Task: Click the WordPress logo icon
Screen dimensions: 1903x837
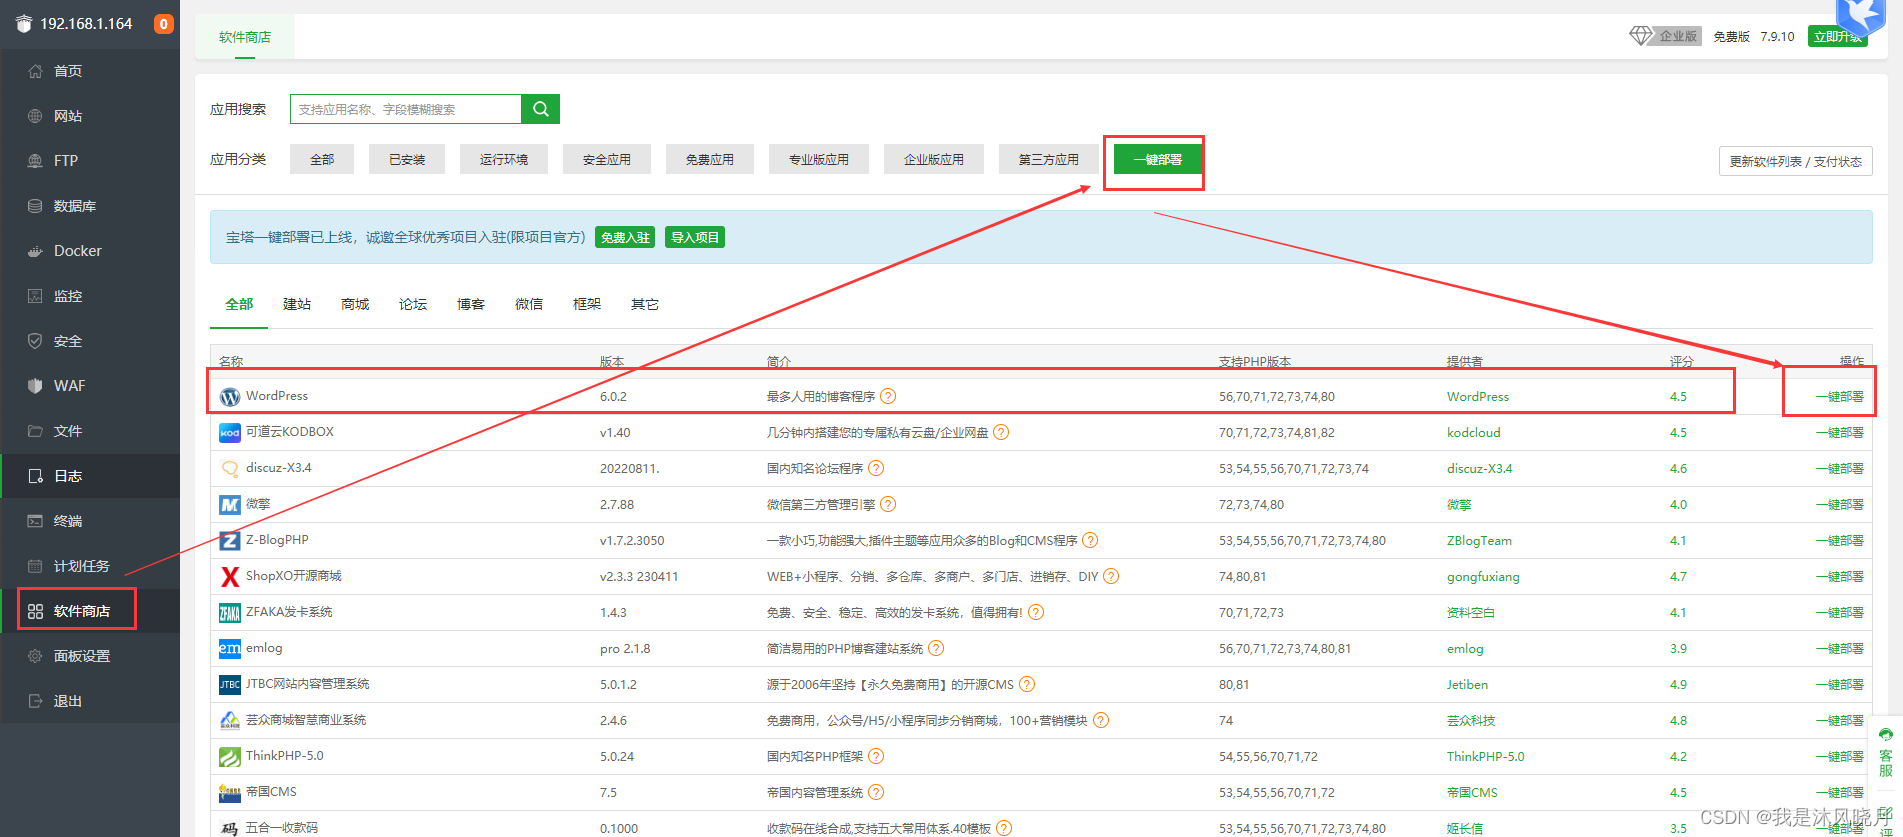Action: click(230, 397)
